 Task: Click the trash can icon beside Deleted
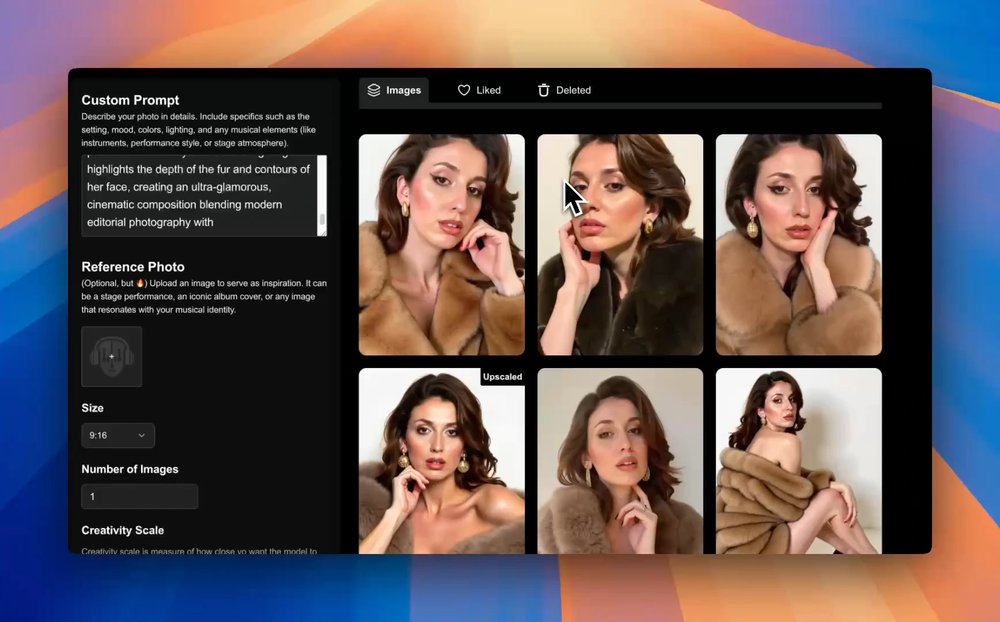(544, 90)
